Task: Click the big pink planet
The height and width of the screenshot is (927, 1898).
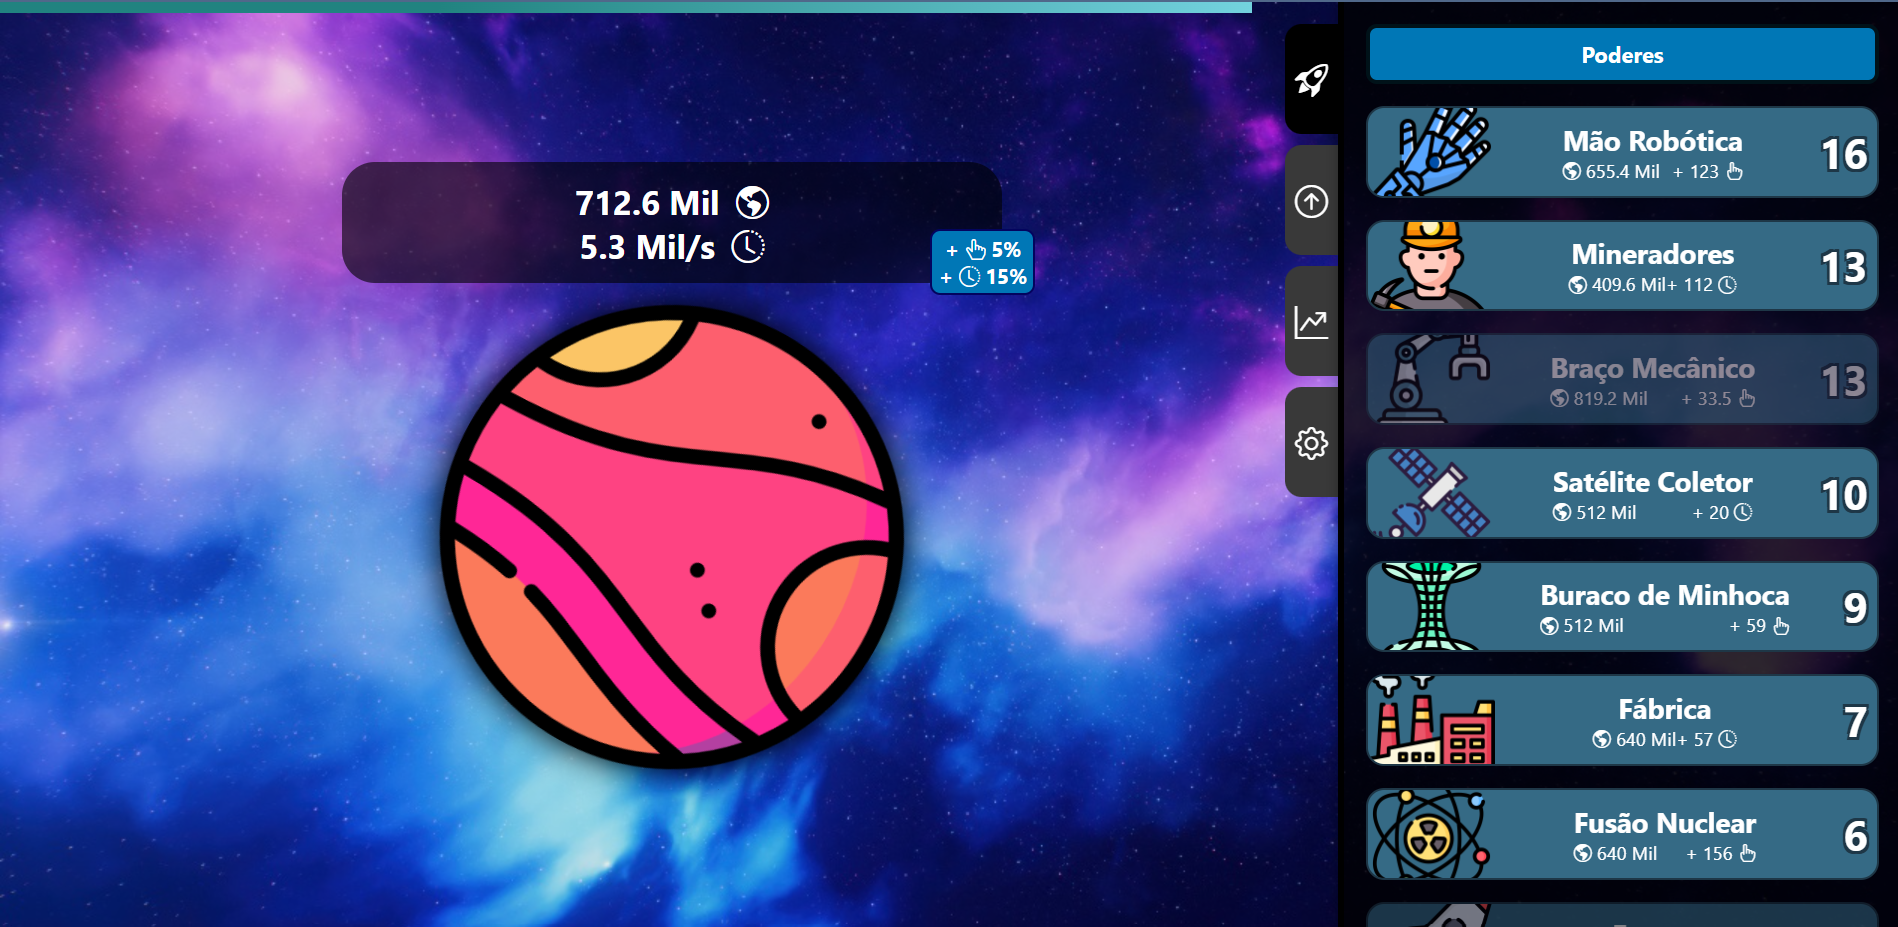Action: tap(672, 537)
